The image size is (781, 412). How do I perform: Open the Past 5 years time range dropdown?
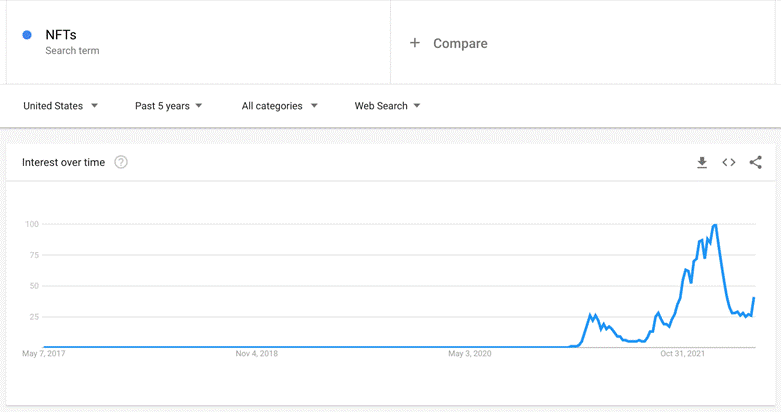168,106
